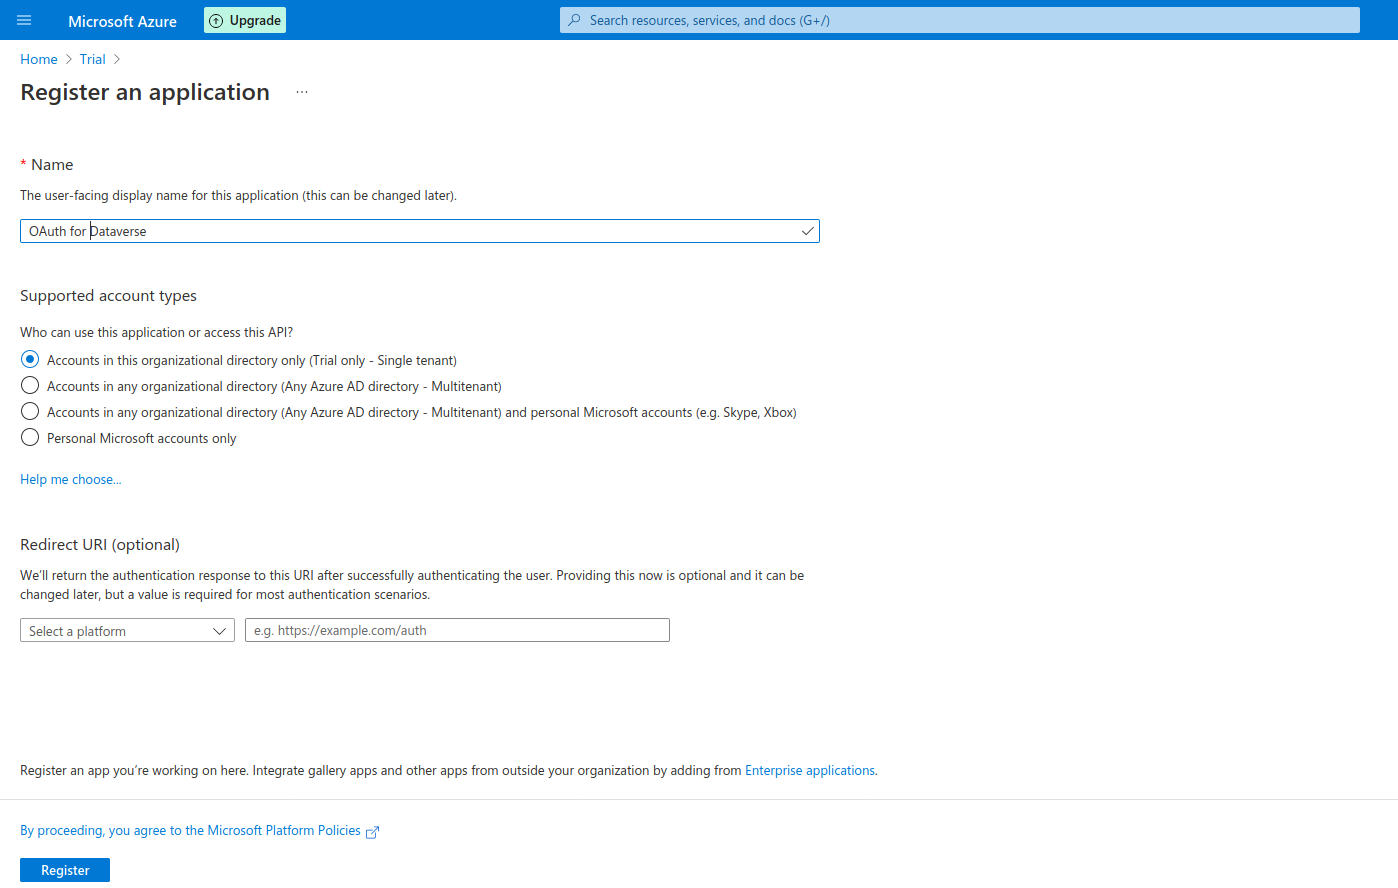The image size is (1398, 888).
Task: Click external link icon after Platform Policies
Action: [372, 832]
